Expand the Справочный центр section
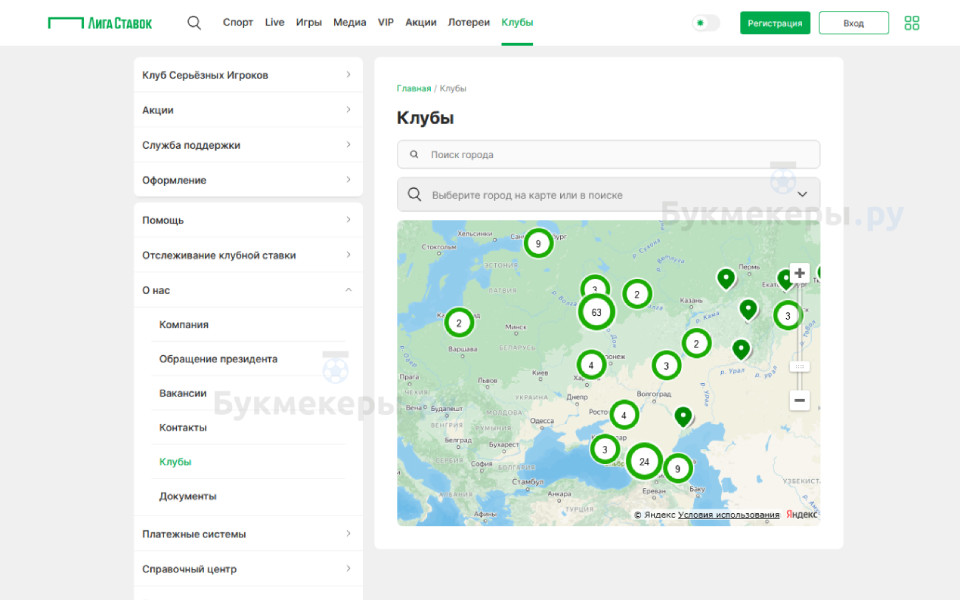960x600 pixels. coord(248,569)
